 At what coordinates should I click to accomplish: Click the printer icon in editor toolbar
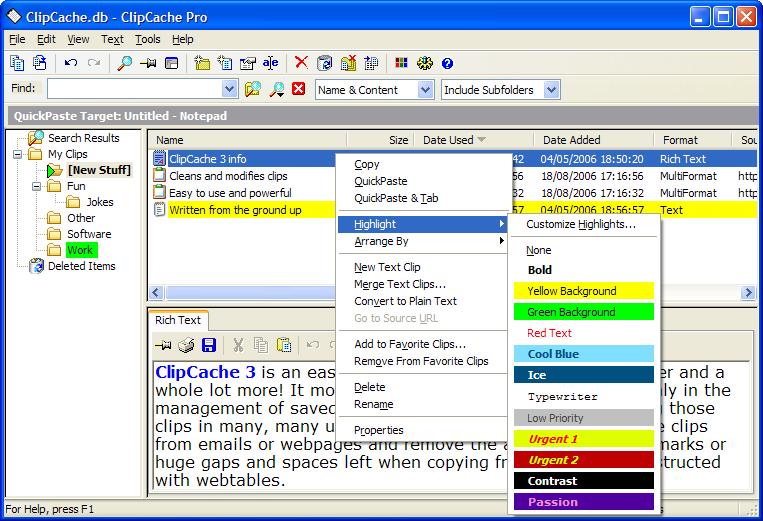(186, 345)
